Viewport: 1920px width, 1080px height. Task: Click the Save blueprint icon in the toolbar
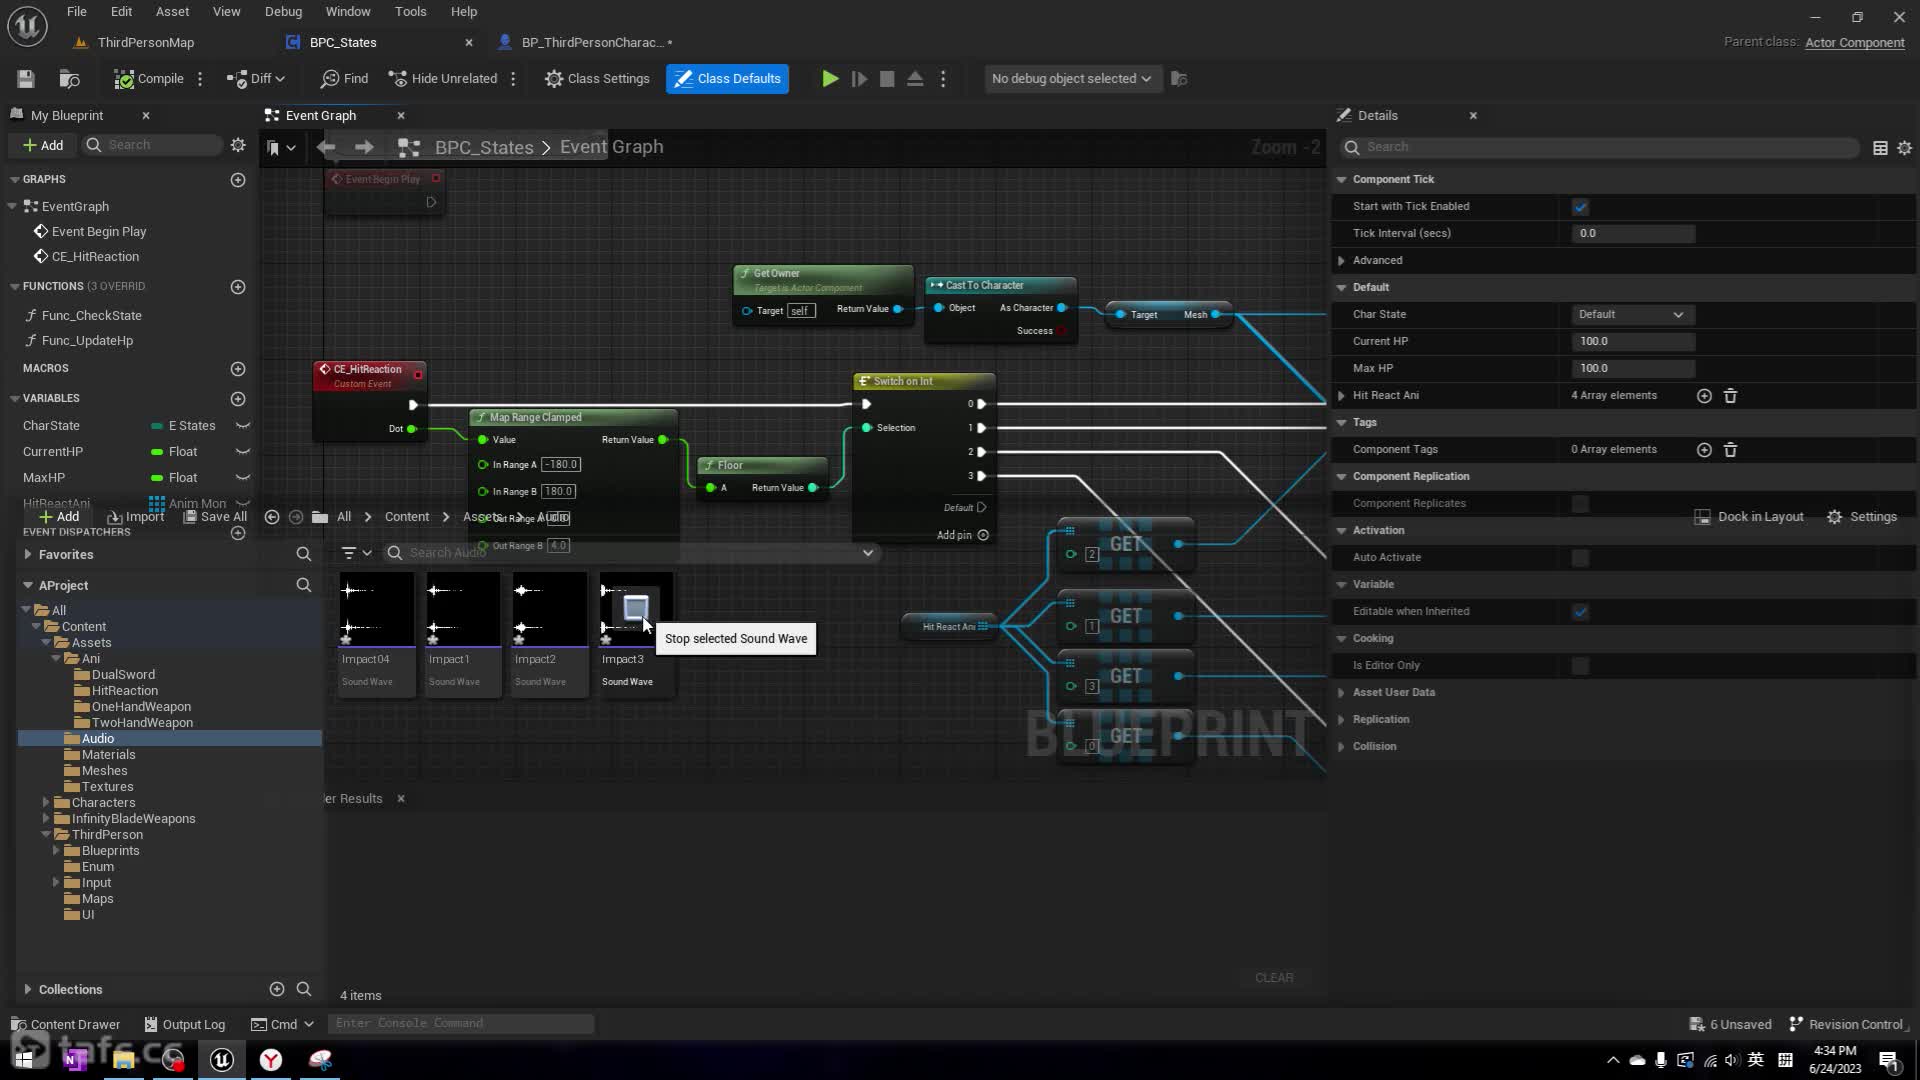pos(26,79)
